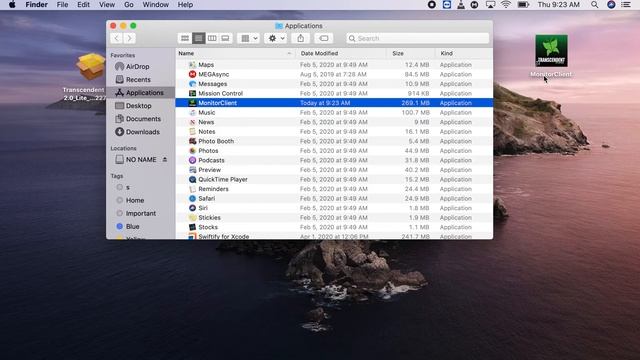
Task: Select MonitorClient icon on the desktop
Action: (x=551, y=51)
